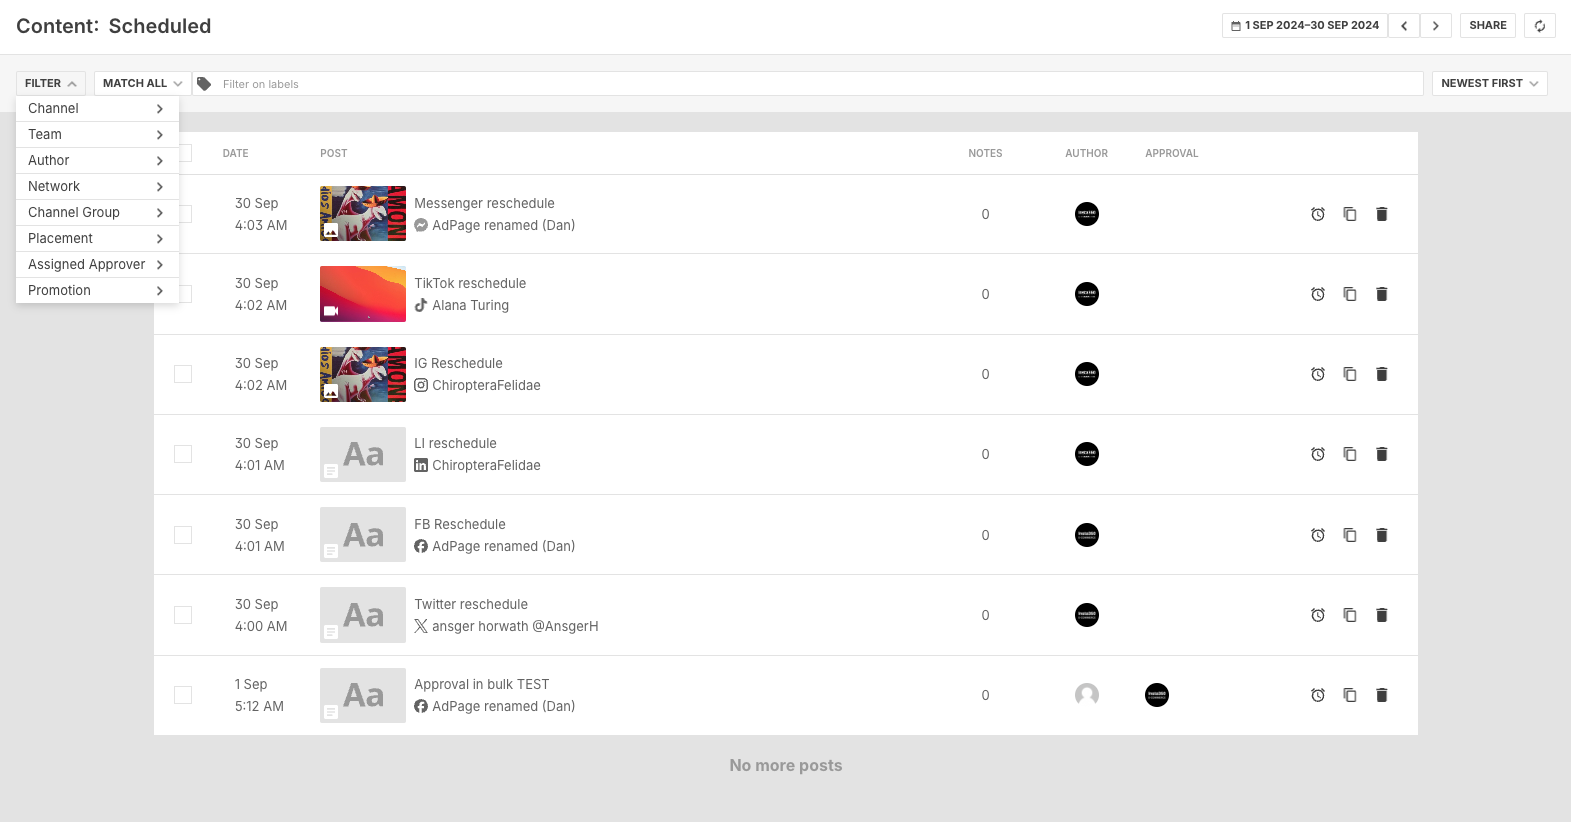
Task: Click the refresh icon beside SHARE
Action: (x=1540, y=26)
